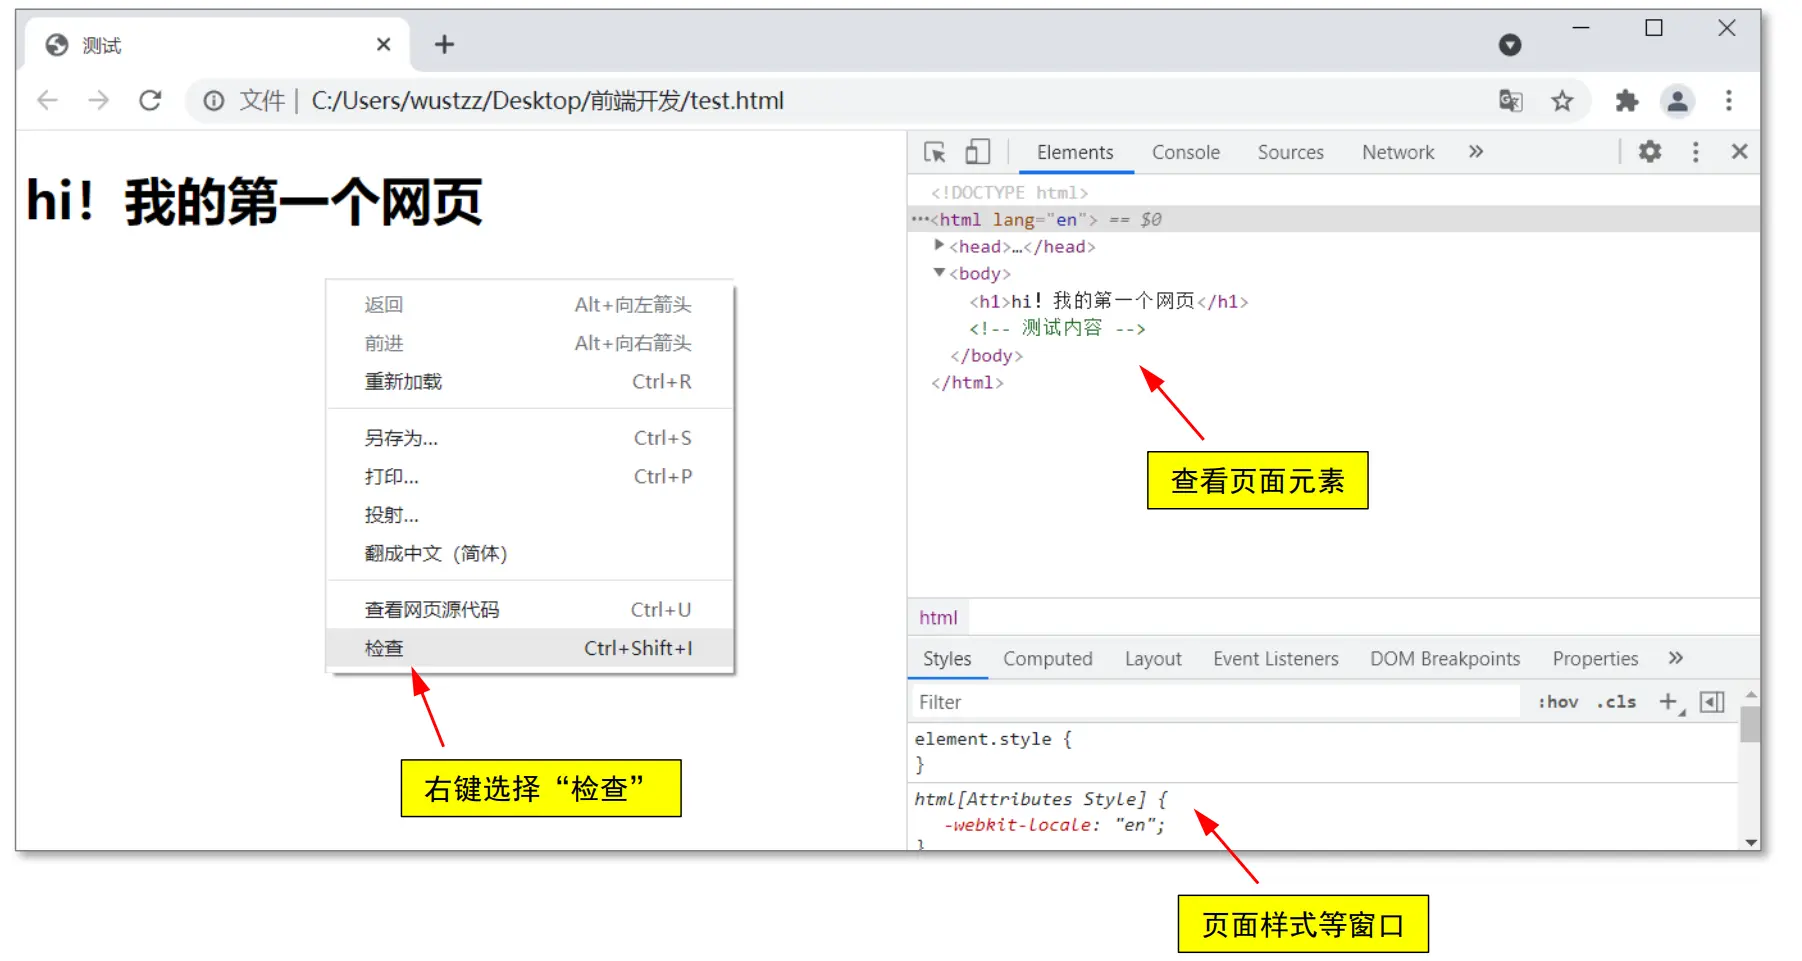Show more style pane tabs chevron
The height and width of the screenshot is (961, 1802).
1676,658
